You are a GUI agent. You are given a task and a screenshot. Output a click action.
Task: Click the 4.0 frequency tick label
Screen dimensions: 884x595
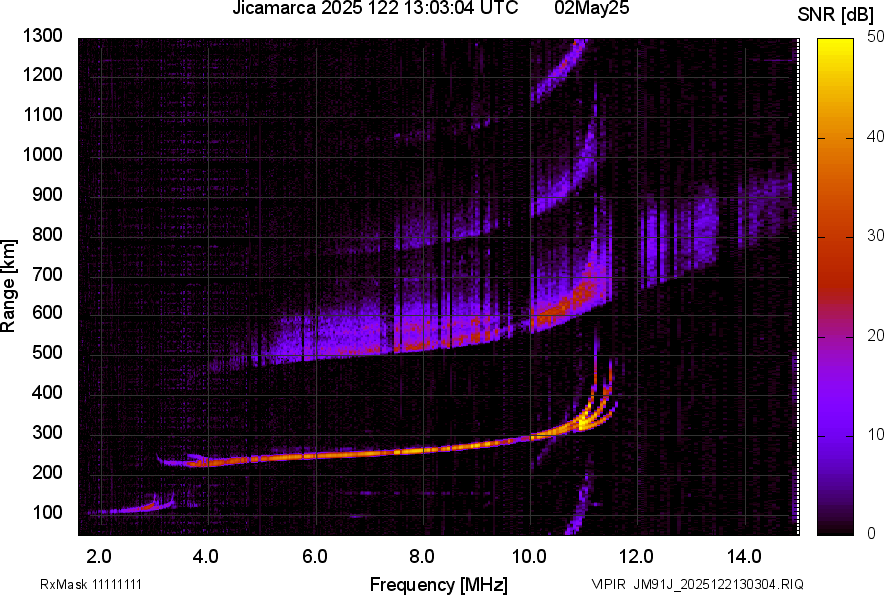coord(205,557)
